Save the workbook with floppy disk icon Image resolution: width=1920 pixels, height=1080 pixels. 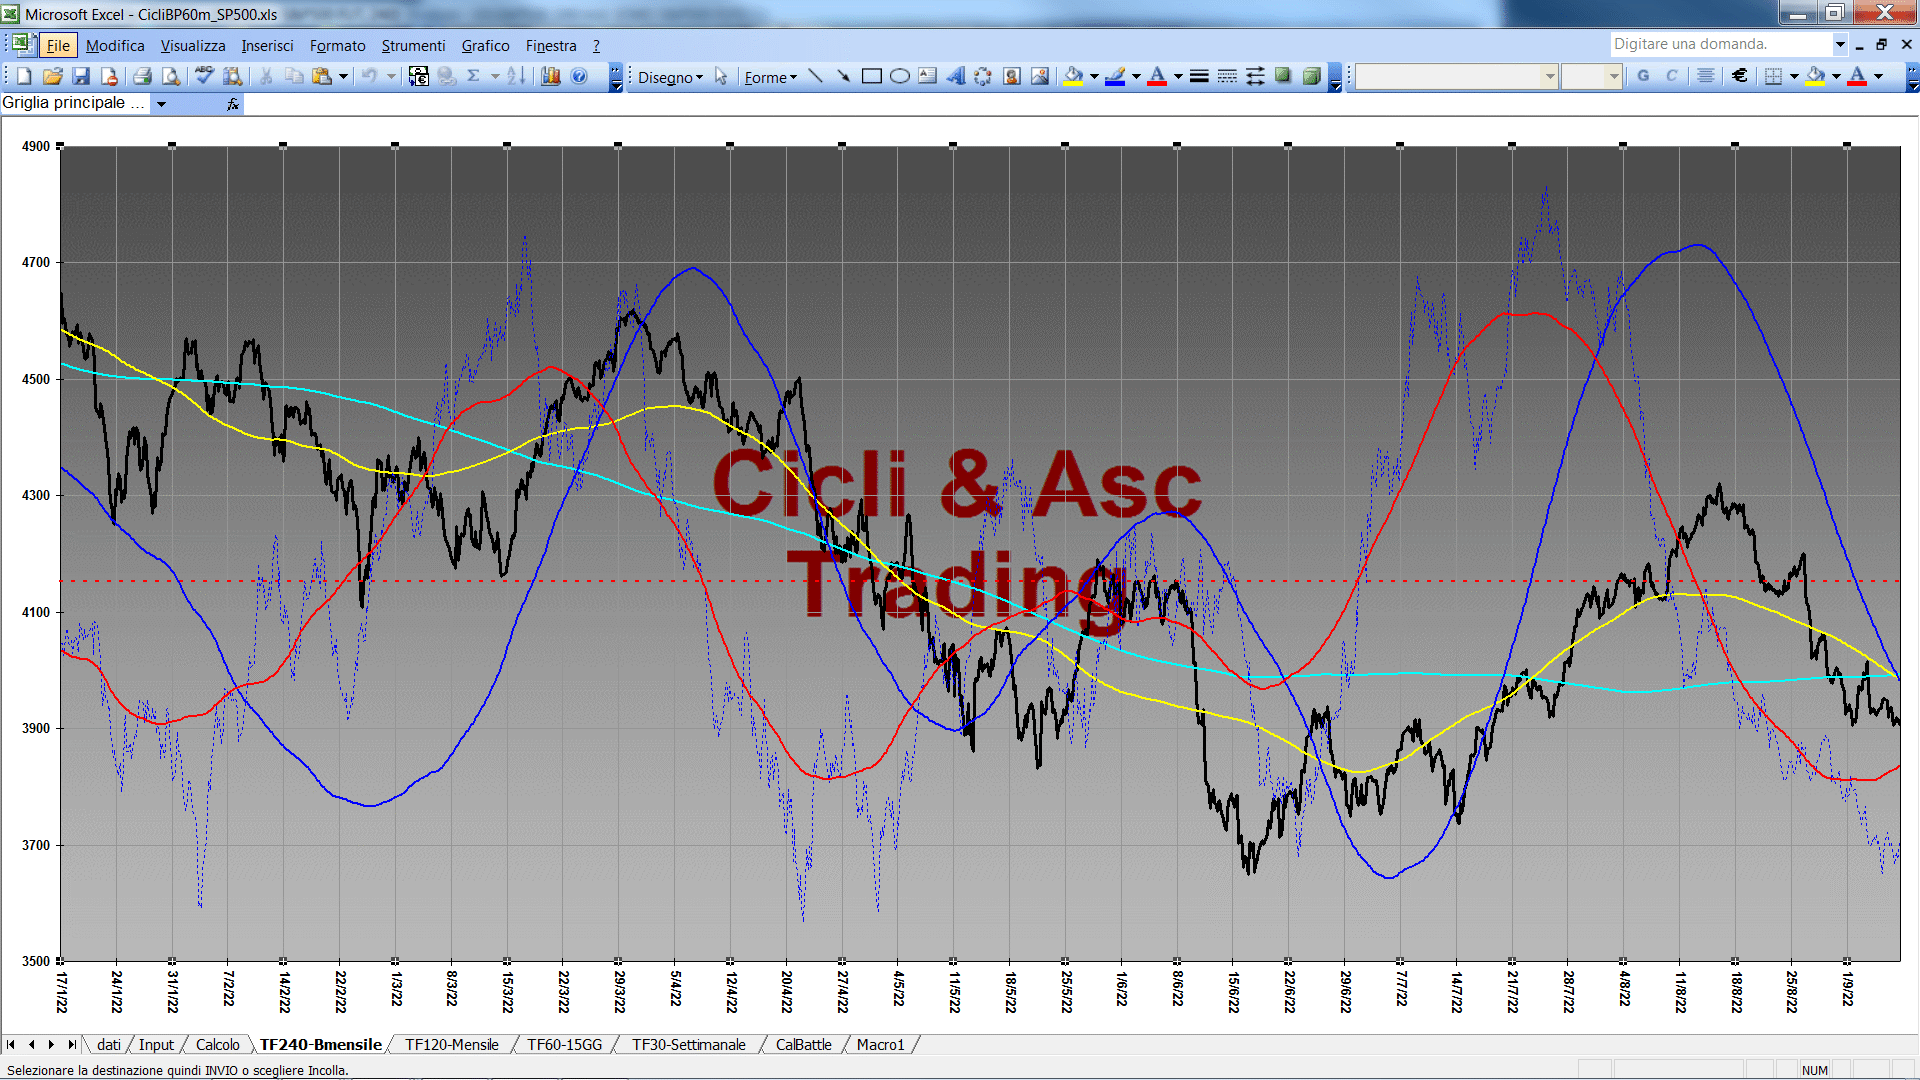point(81,76)
